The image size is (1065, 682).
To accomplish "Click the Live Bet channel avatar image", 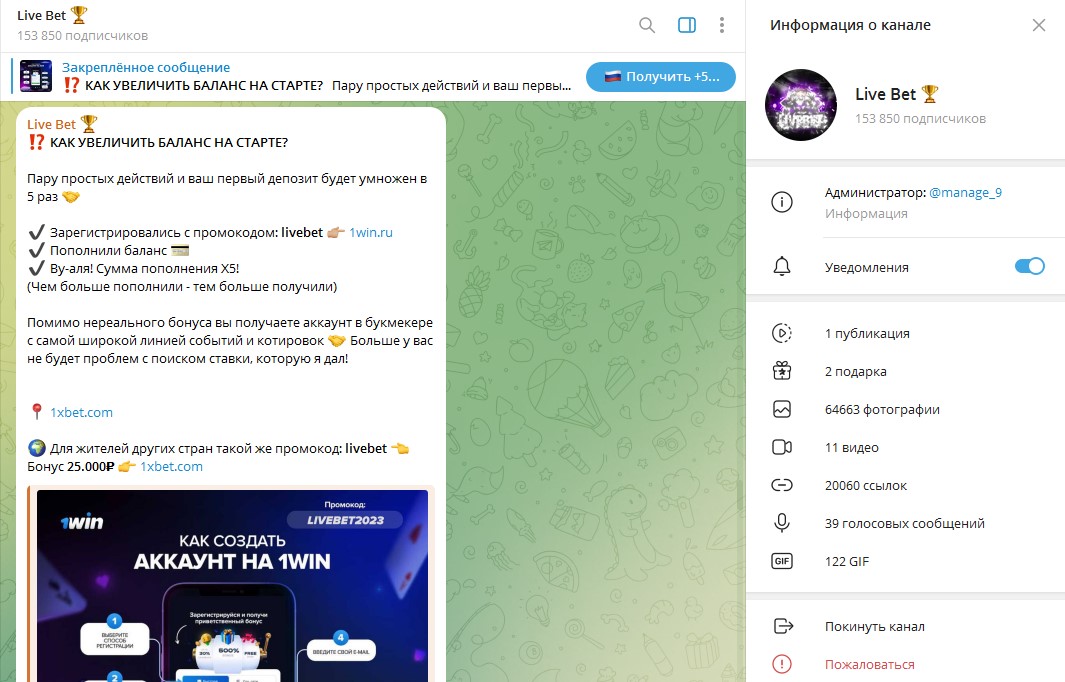I will [800, 104].
